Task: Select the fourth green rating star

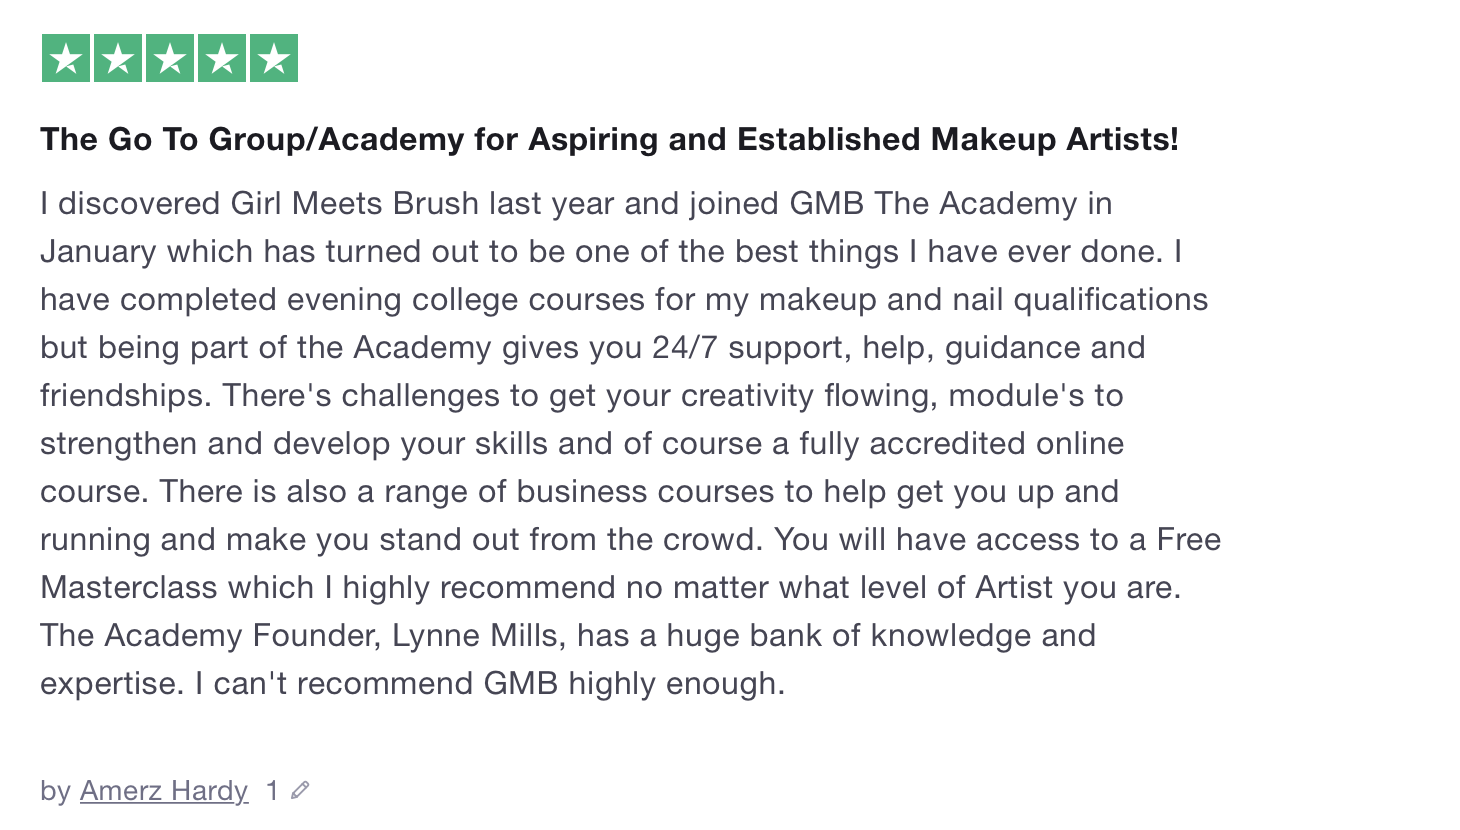Action: click(x=222, y=58)
